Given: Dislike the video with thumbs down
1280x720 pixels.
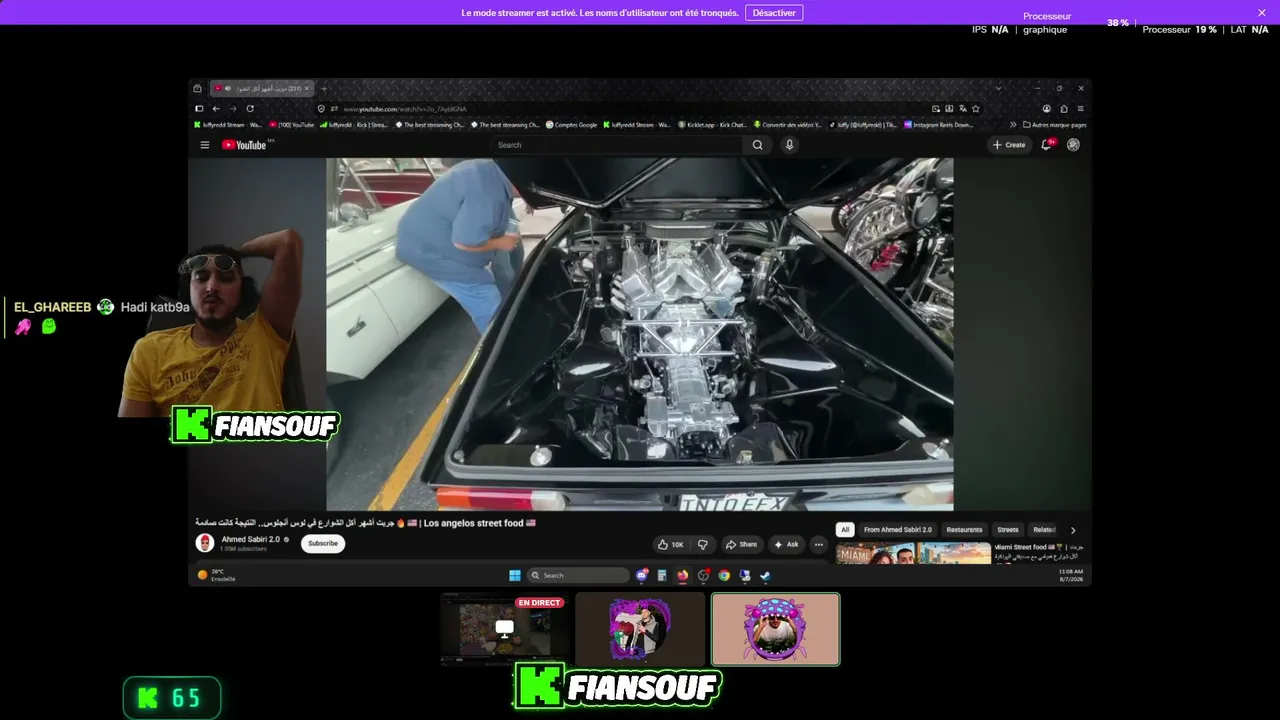Looking at the screenshot, I should (x=702, y=544).
